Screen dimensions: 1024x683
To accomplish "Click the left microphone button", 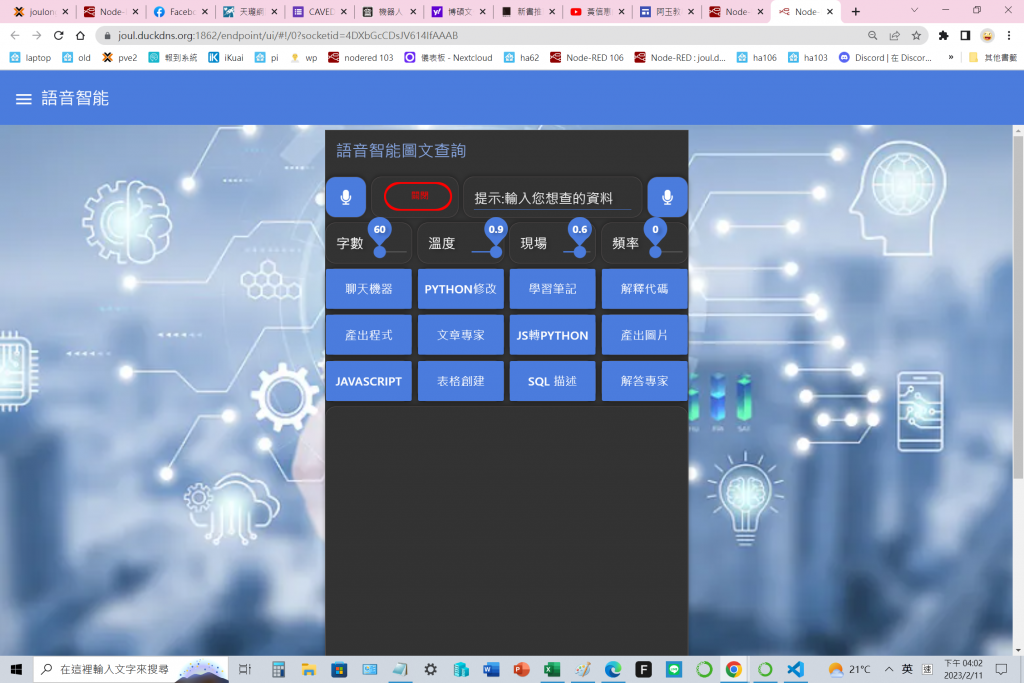I will click(x=345, y=197).
